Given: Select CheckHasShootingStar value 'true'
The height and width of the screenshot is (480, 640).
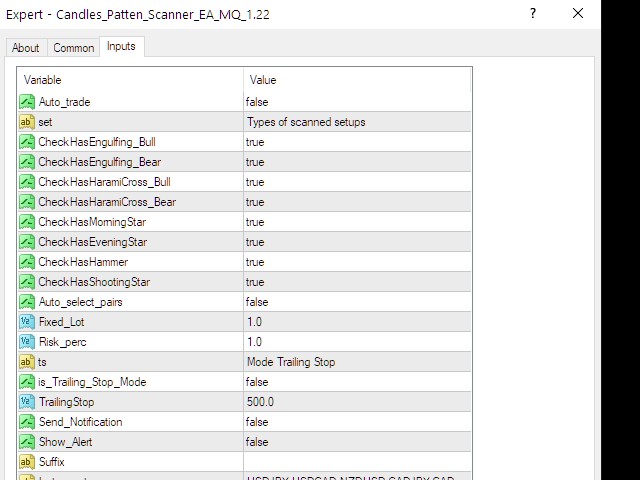Looking at the screenshot, I should [255, 282].
